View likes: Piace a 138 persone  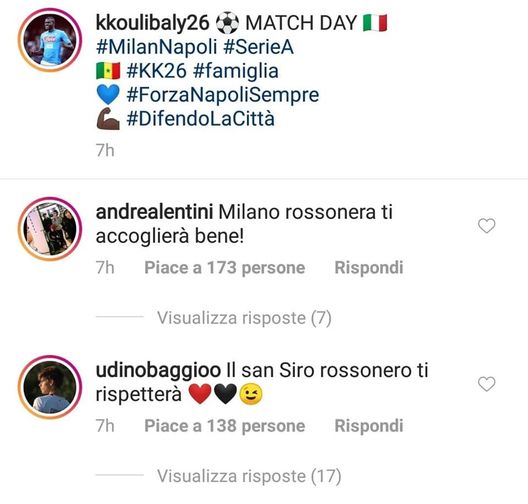pos(225,426)
